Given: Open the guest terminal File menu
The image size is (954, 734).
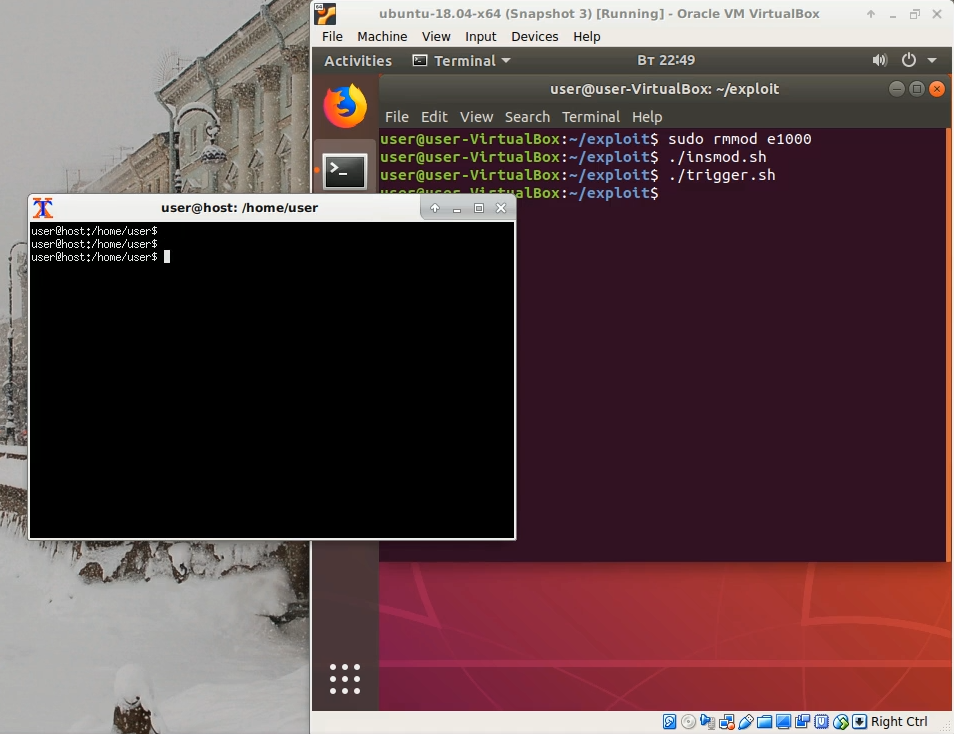Looking at the screenshot, I should (x=397, y=117).
